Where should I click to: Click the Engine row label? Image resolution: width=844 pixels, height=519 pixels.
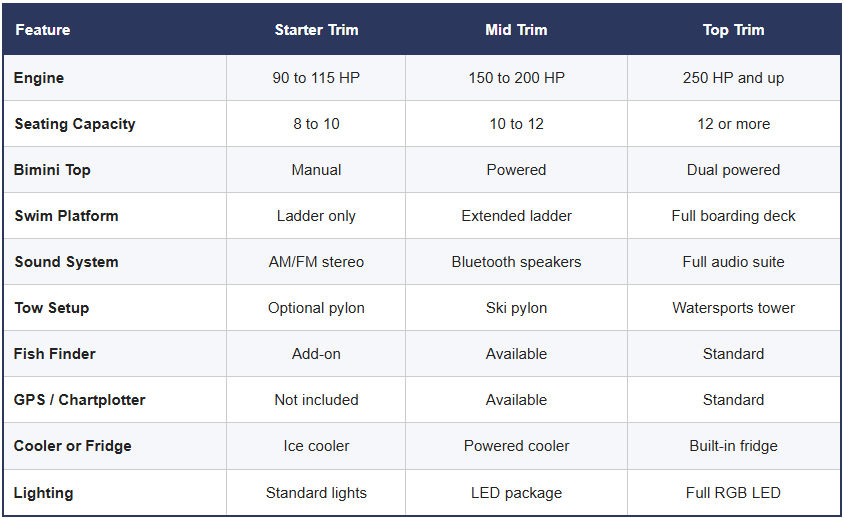[39, 78]
